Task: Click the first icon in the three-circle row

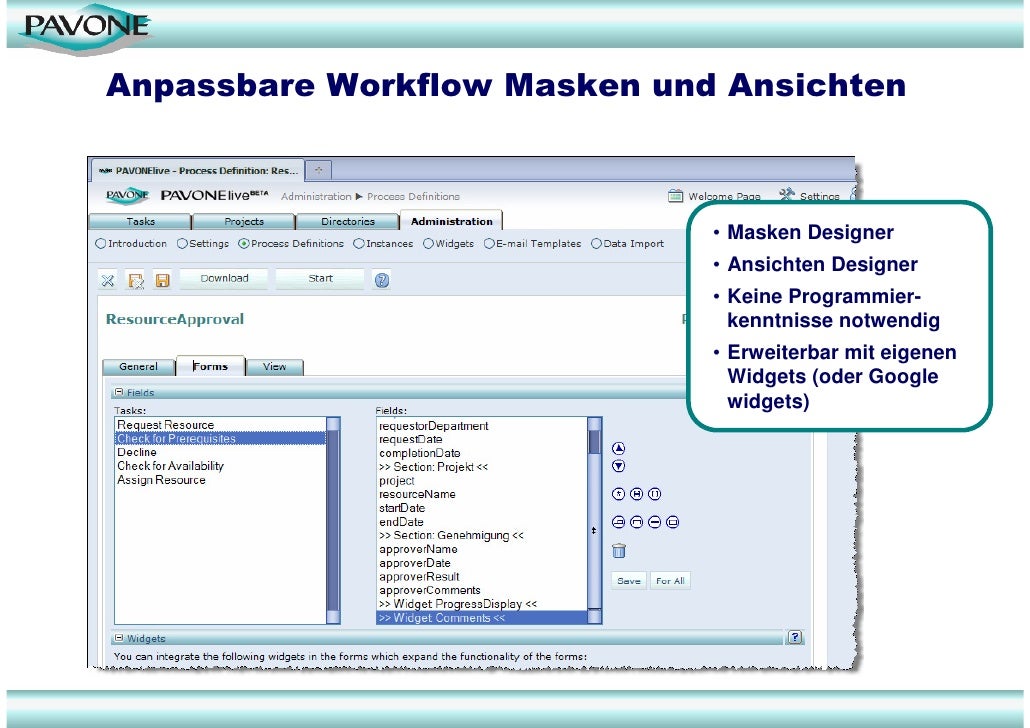Action: pos(618,494)
